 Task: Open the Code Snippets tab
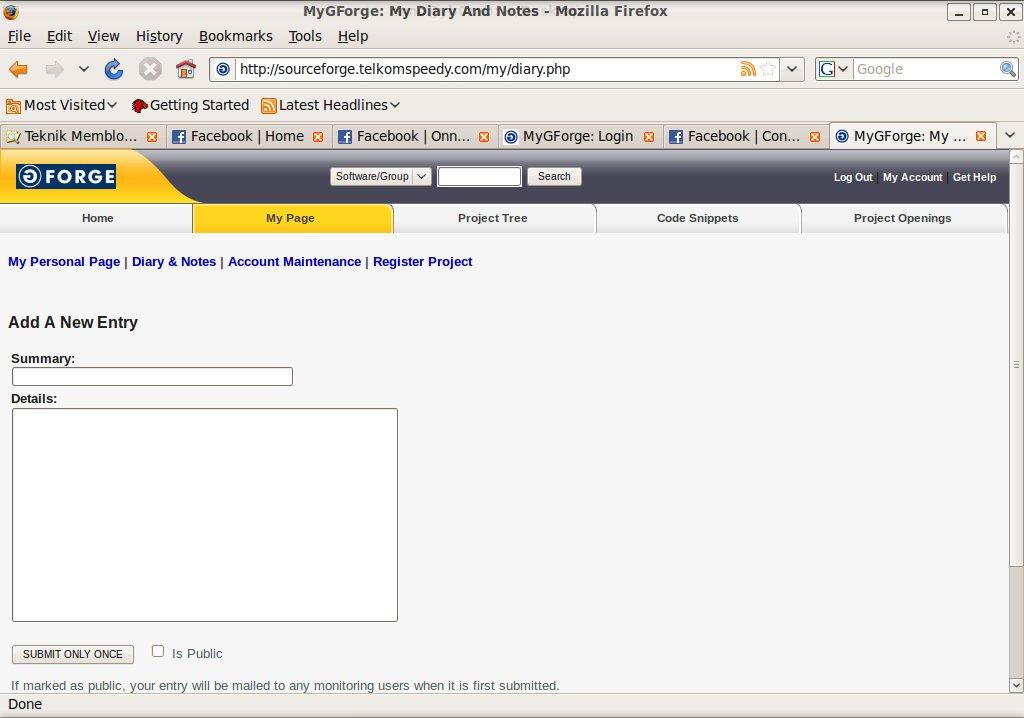click(x=697, y=218)
